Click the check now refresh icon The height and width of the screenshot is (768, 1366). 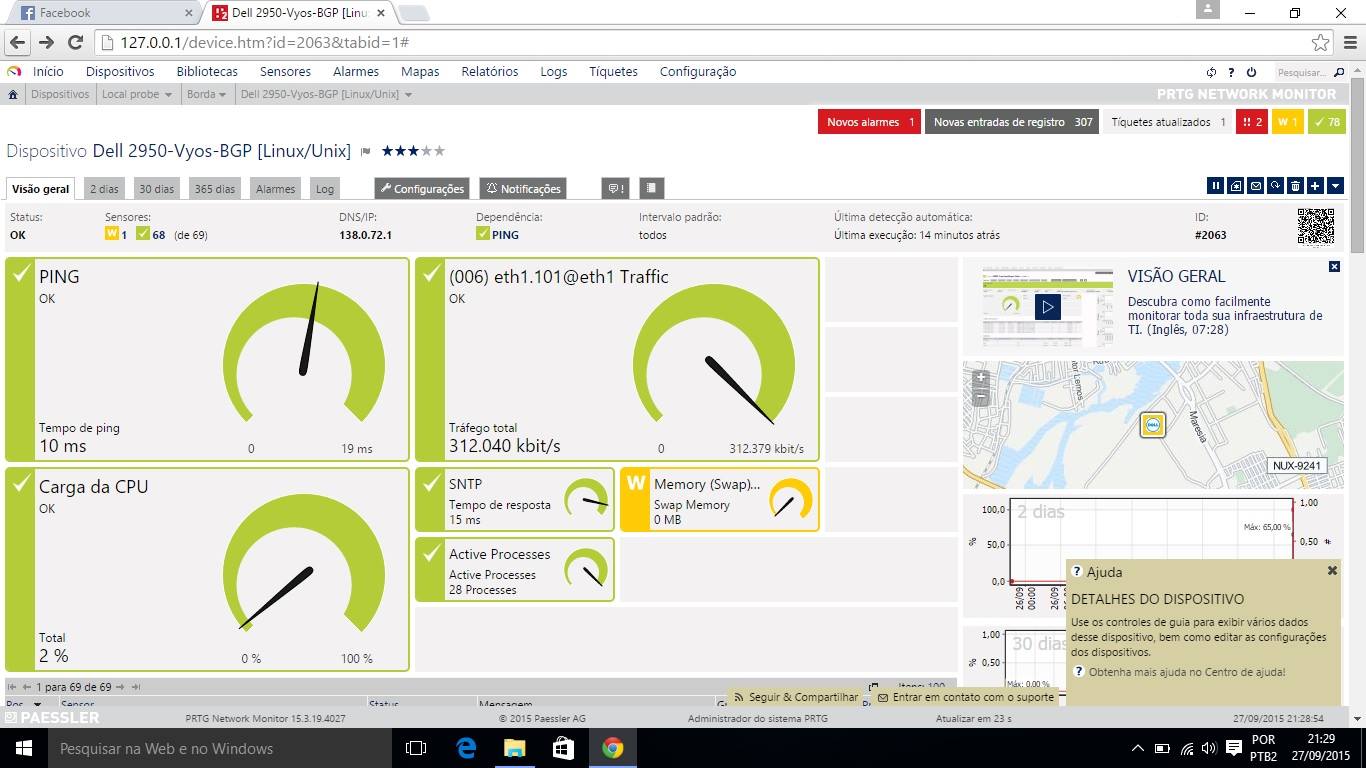(1275, 186)
